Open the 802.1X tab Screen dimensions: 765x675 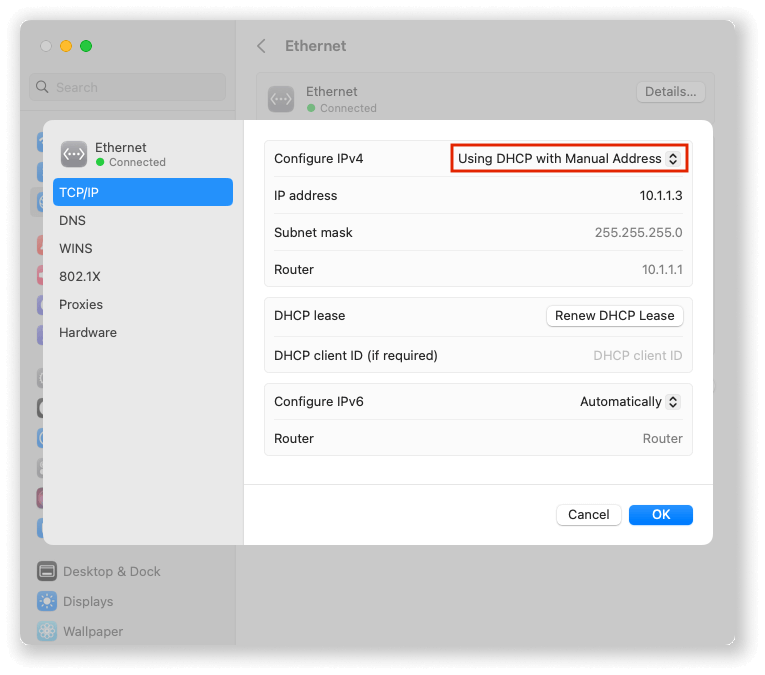coord(142,277)
